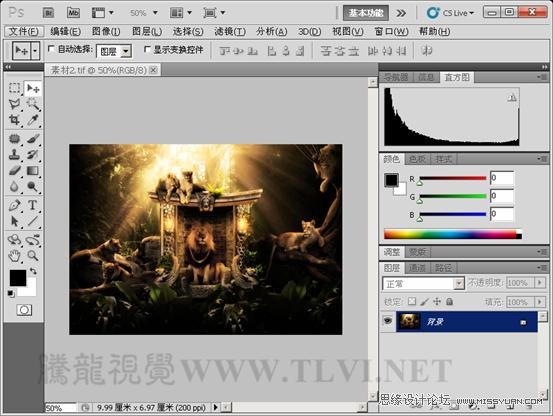Enable show transform controls checkbox

(x=147, y=49)
